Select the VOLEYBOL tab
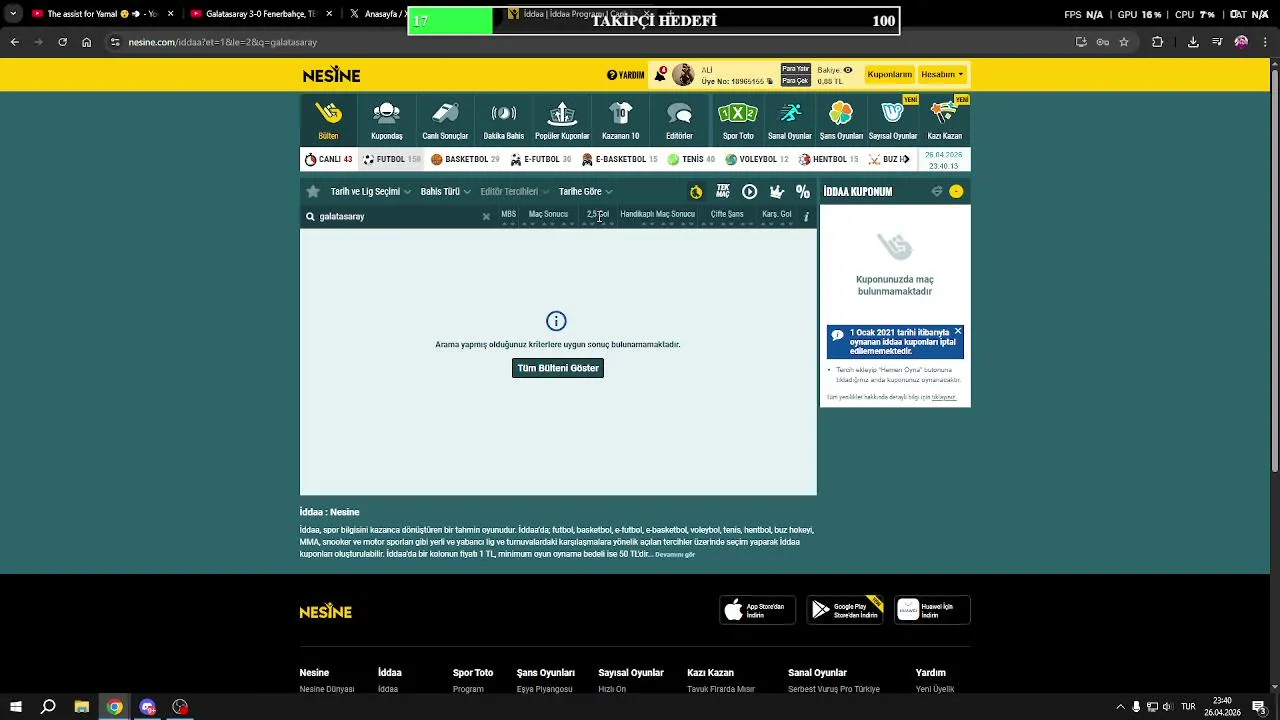The image size is (1280, 720). tap(757, 159)
